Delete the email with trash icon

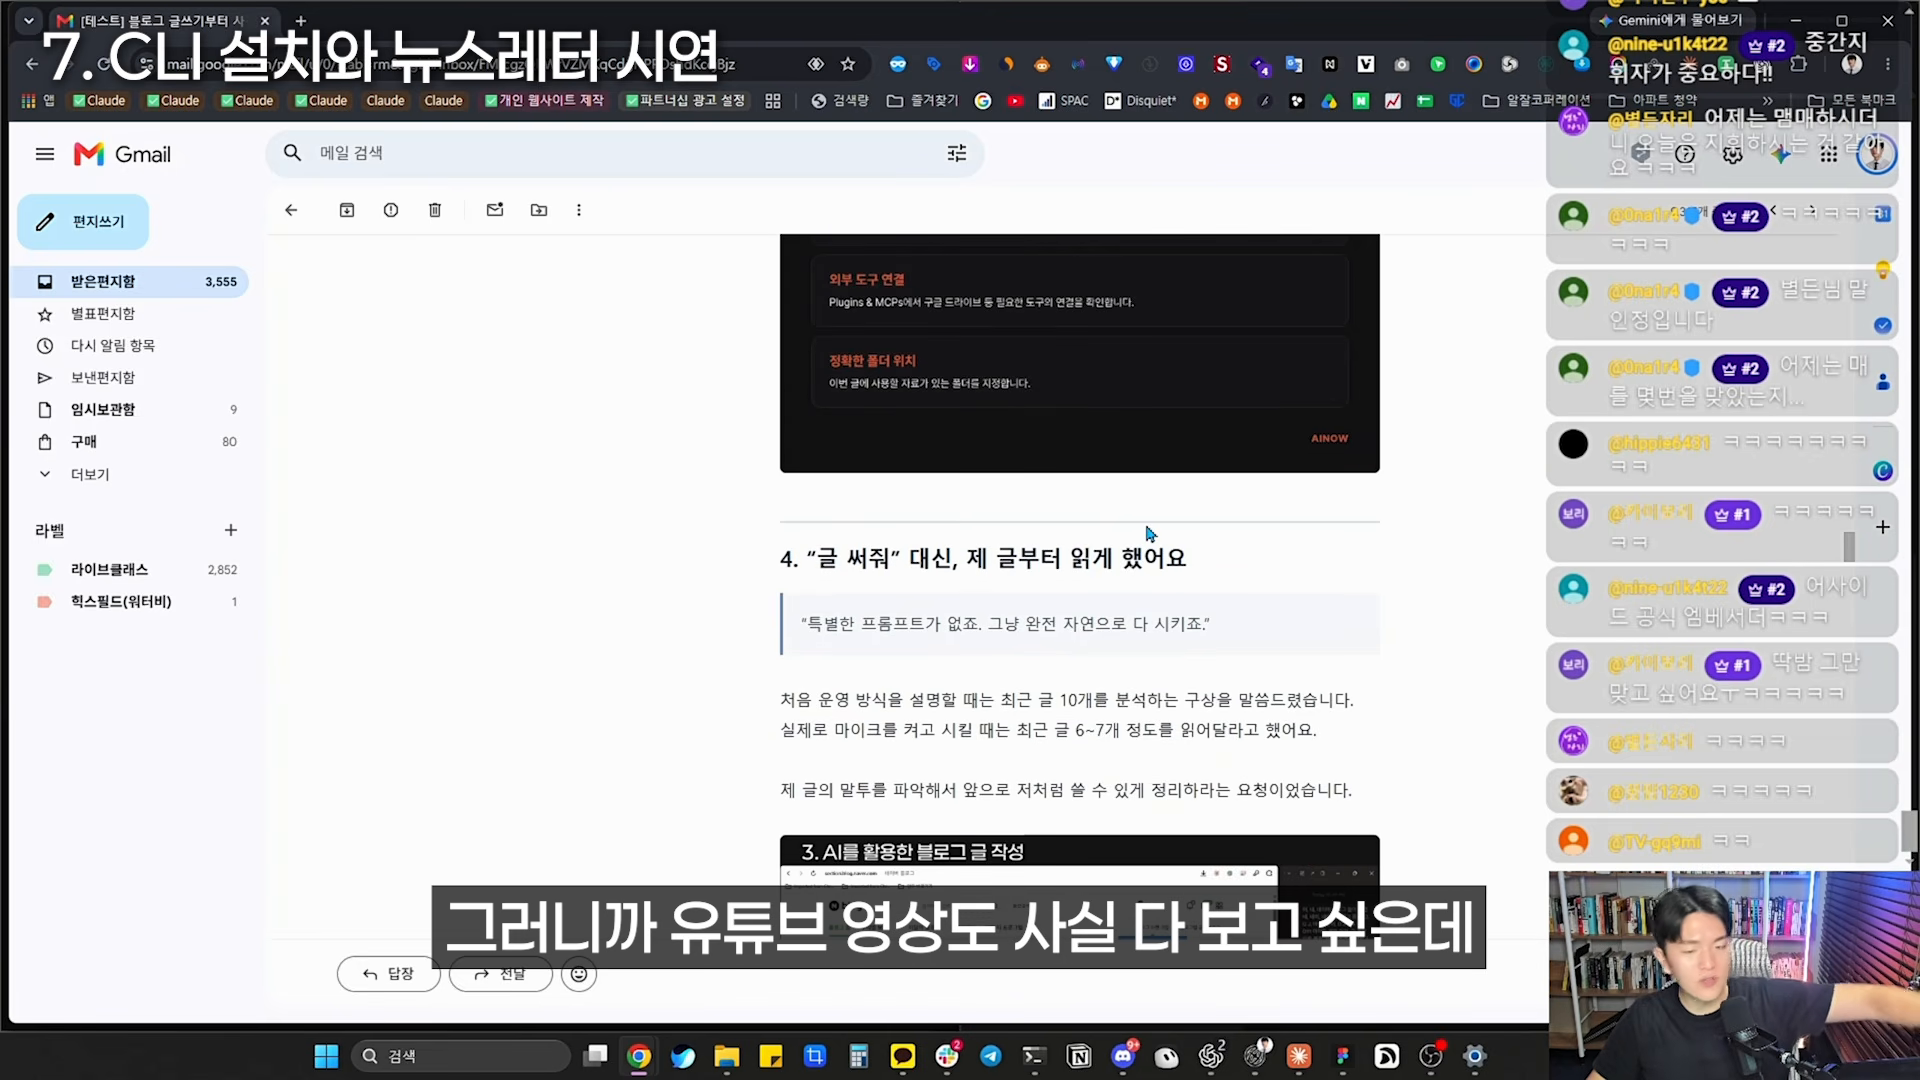[435, 210]
